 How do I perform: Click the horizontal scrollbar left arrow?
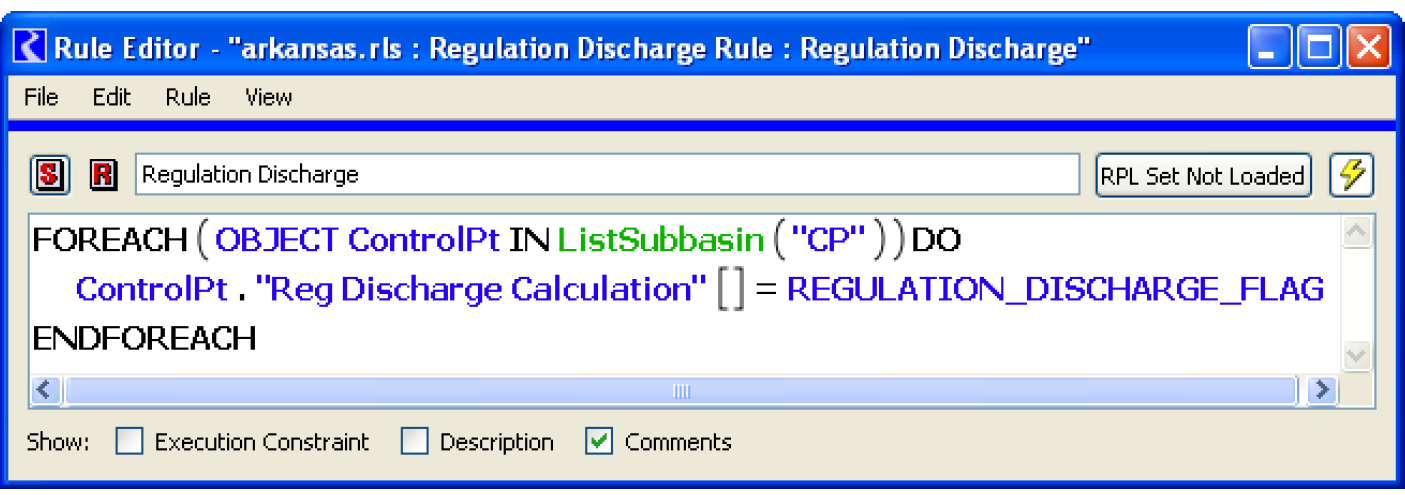click(44, 390)
